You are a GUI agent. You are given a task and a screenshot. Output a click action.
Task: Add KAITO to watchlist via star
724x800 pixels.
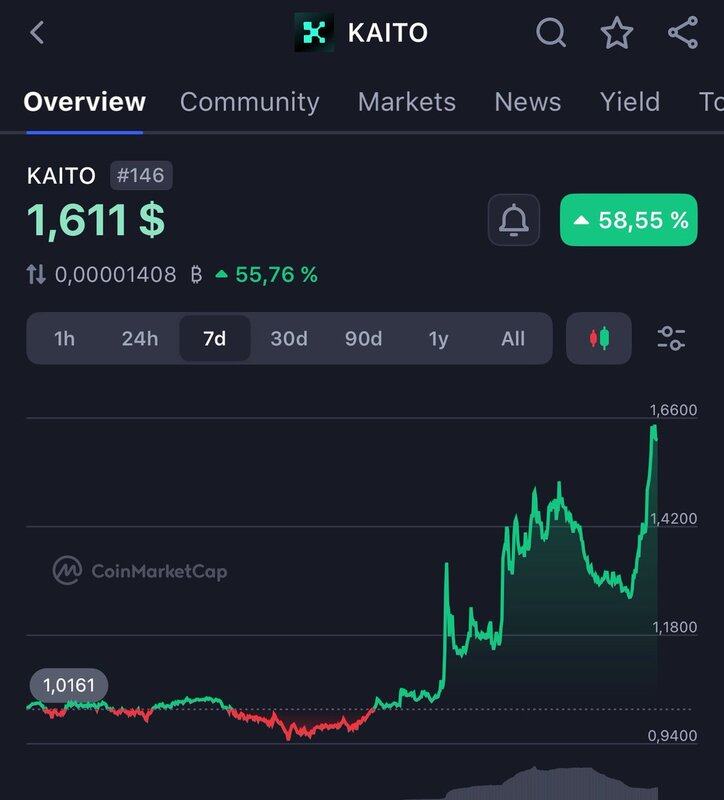tap(617, 33)
